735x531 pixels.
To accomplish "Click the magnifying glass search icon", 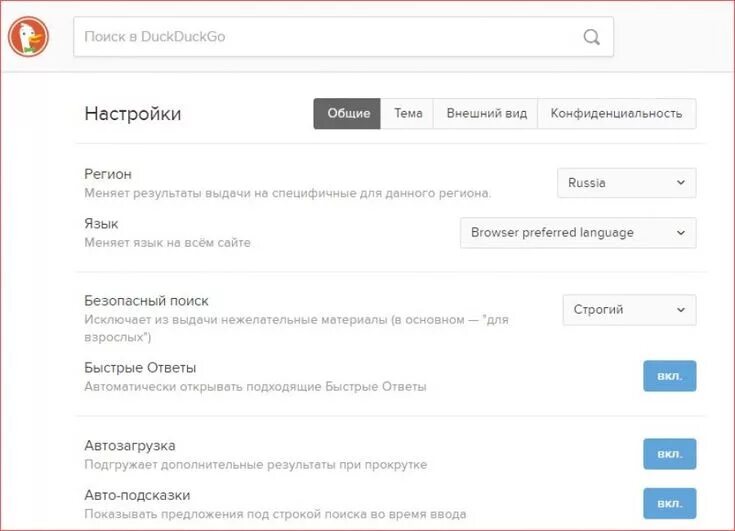I will [592, 37].
